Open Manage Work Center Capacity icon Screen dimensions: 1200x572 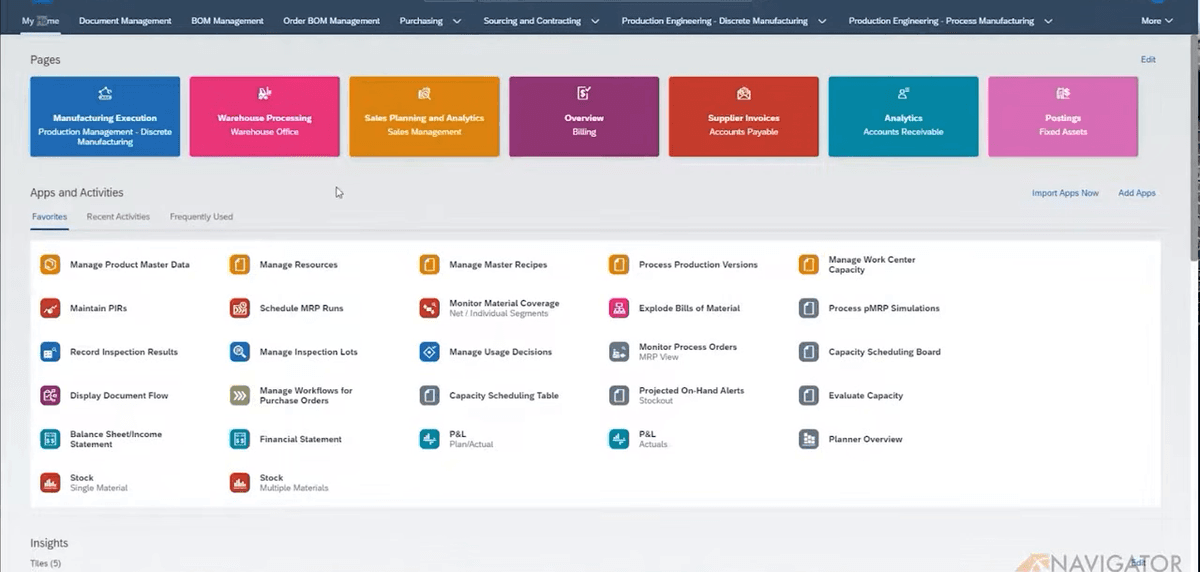tap(809, 265)
